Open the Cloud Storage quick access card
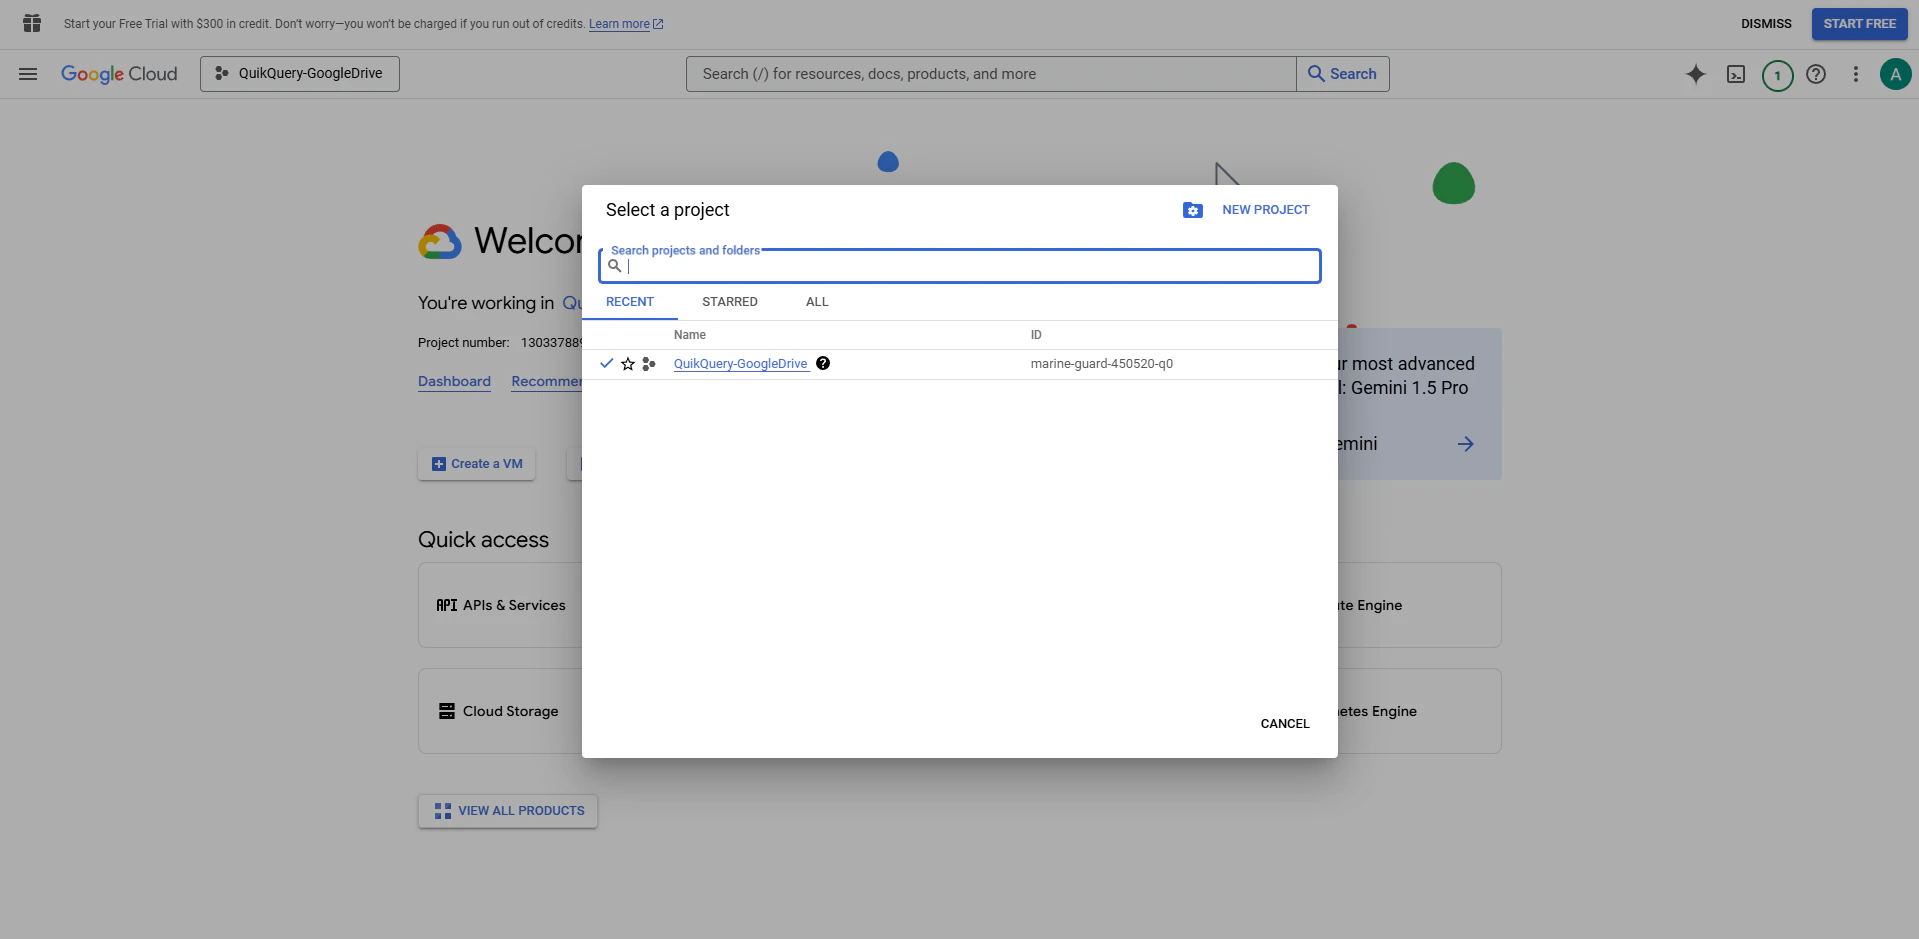This screenshot has width=1919, height=939. [x=500, y=711]
